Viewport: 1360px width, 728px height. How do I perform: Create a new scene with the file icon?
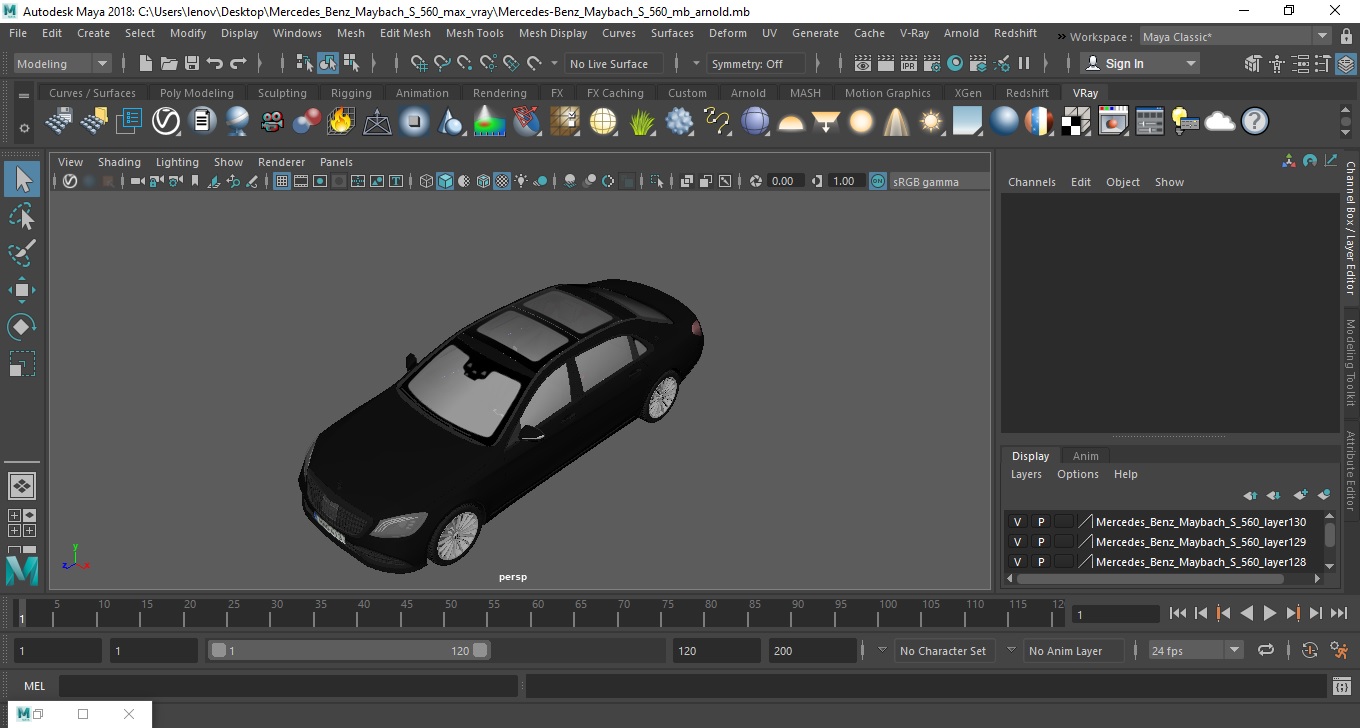click(x=146, y=63)
